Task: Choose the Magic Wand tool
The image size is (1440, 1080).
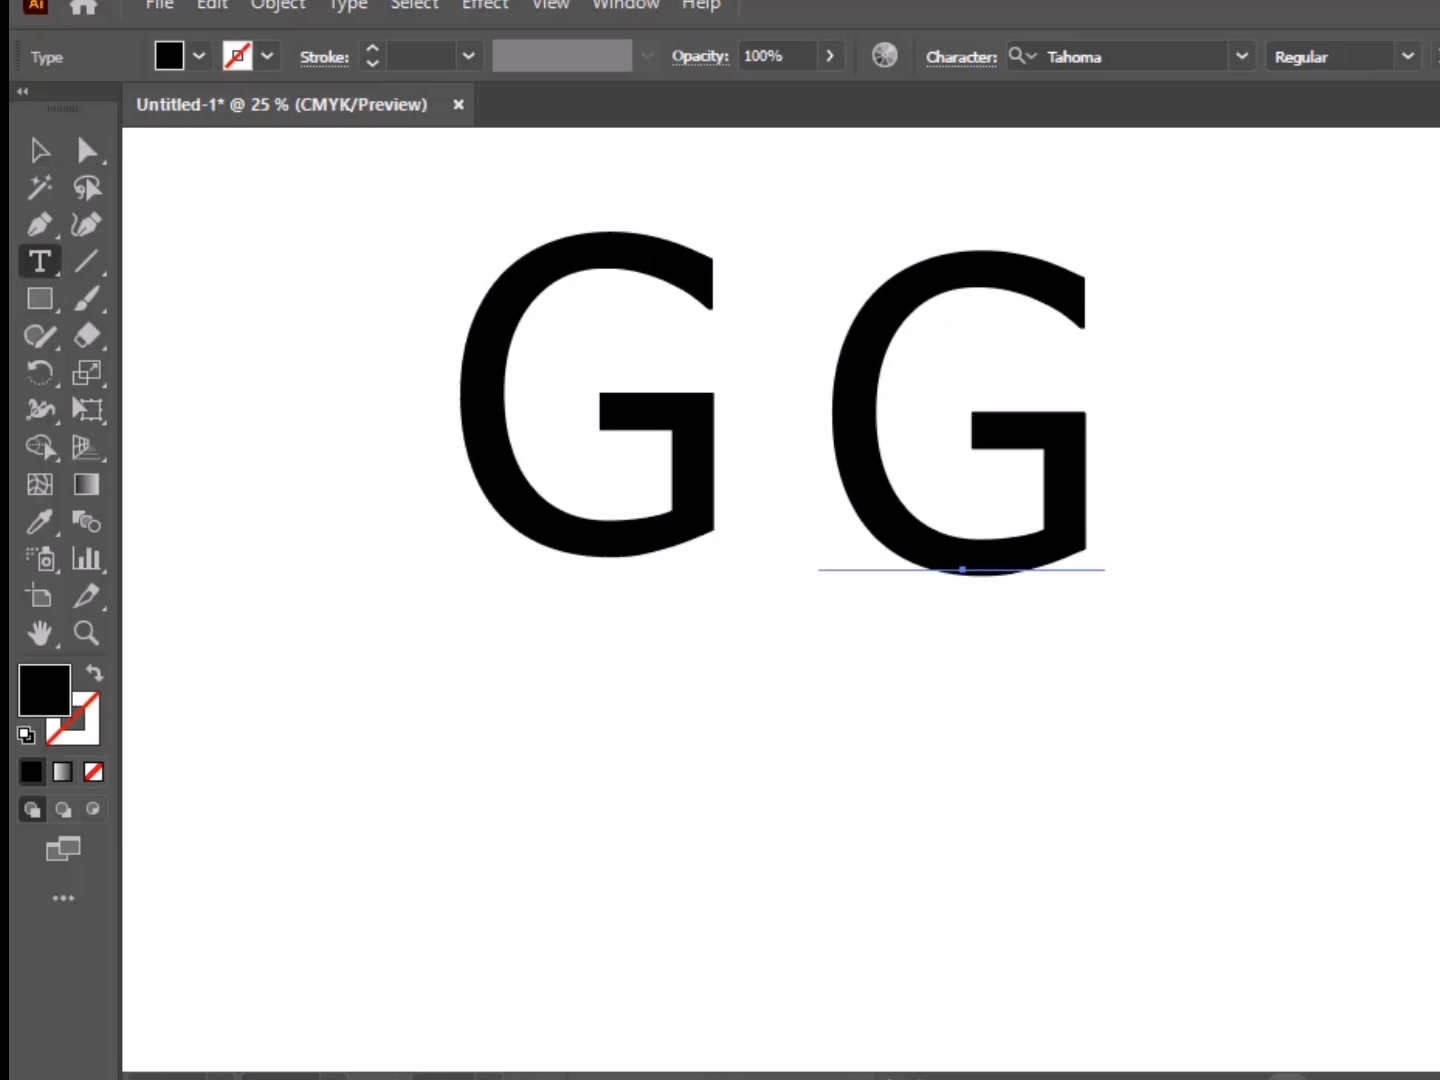Action: 40,188
